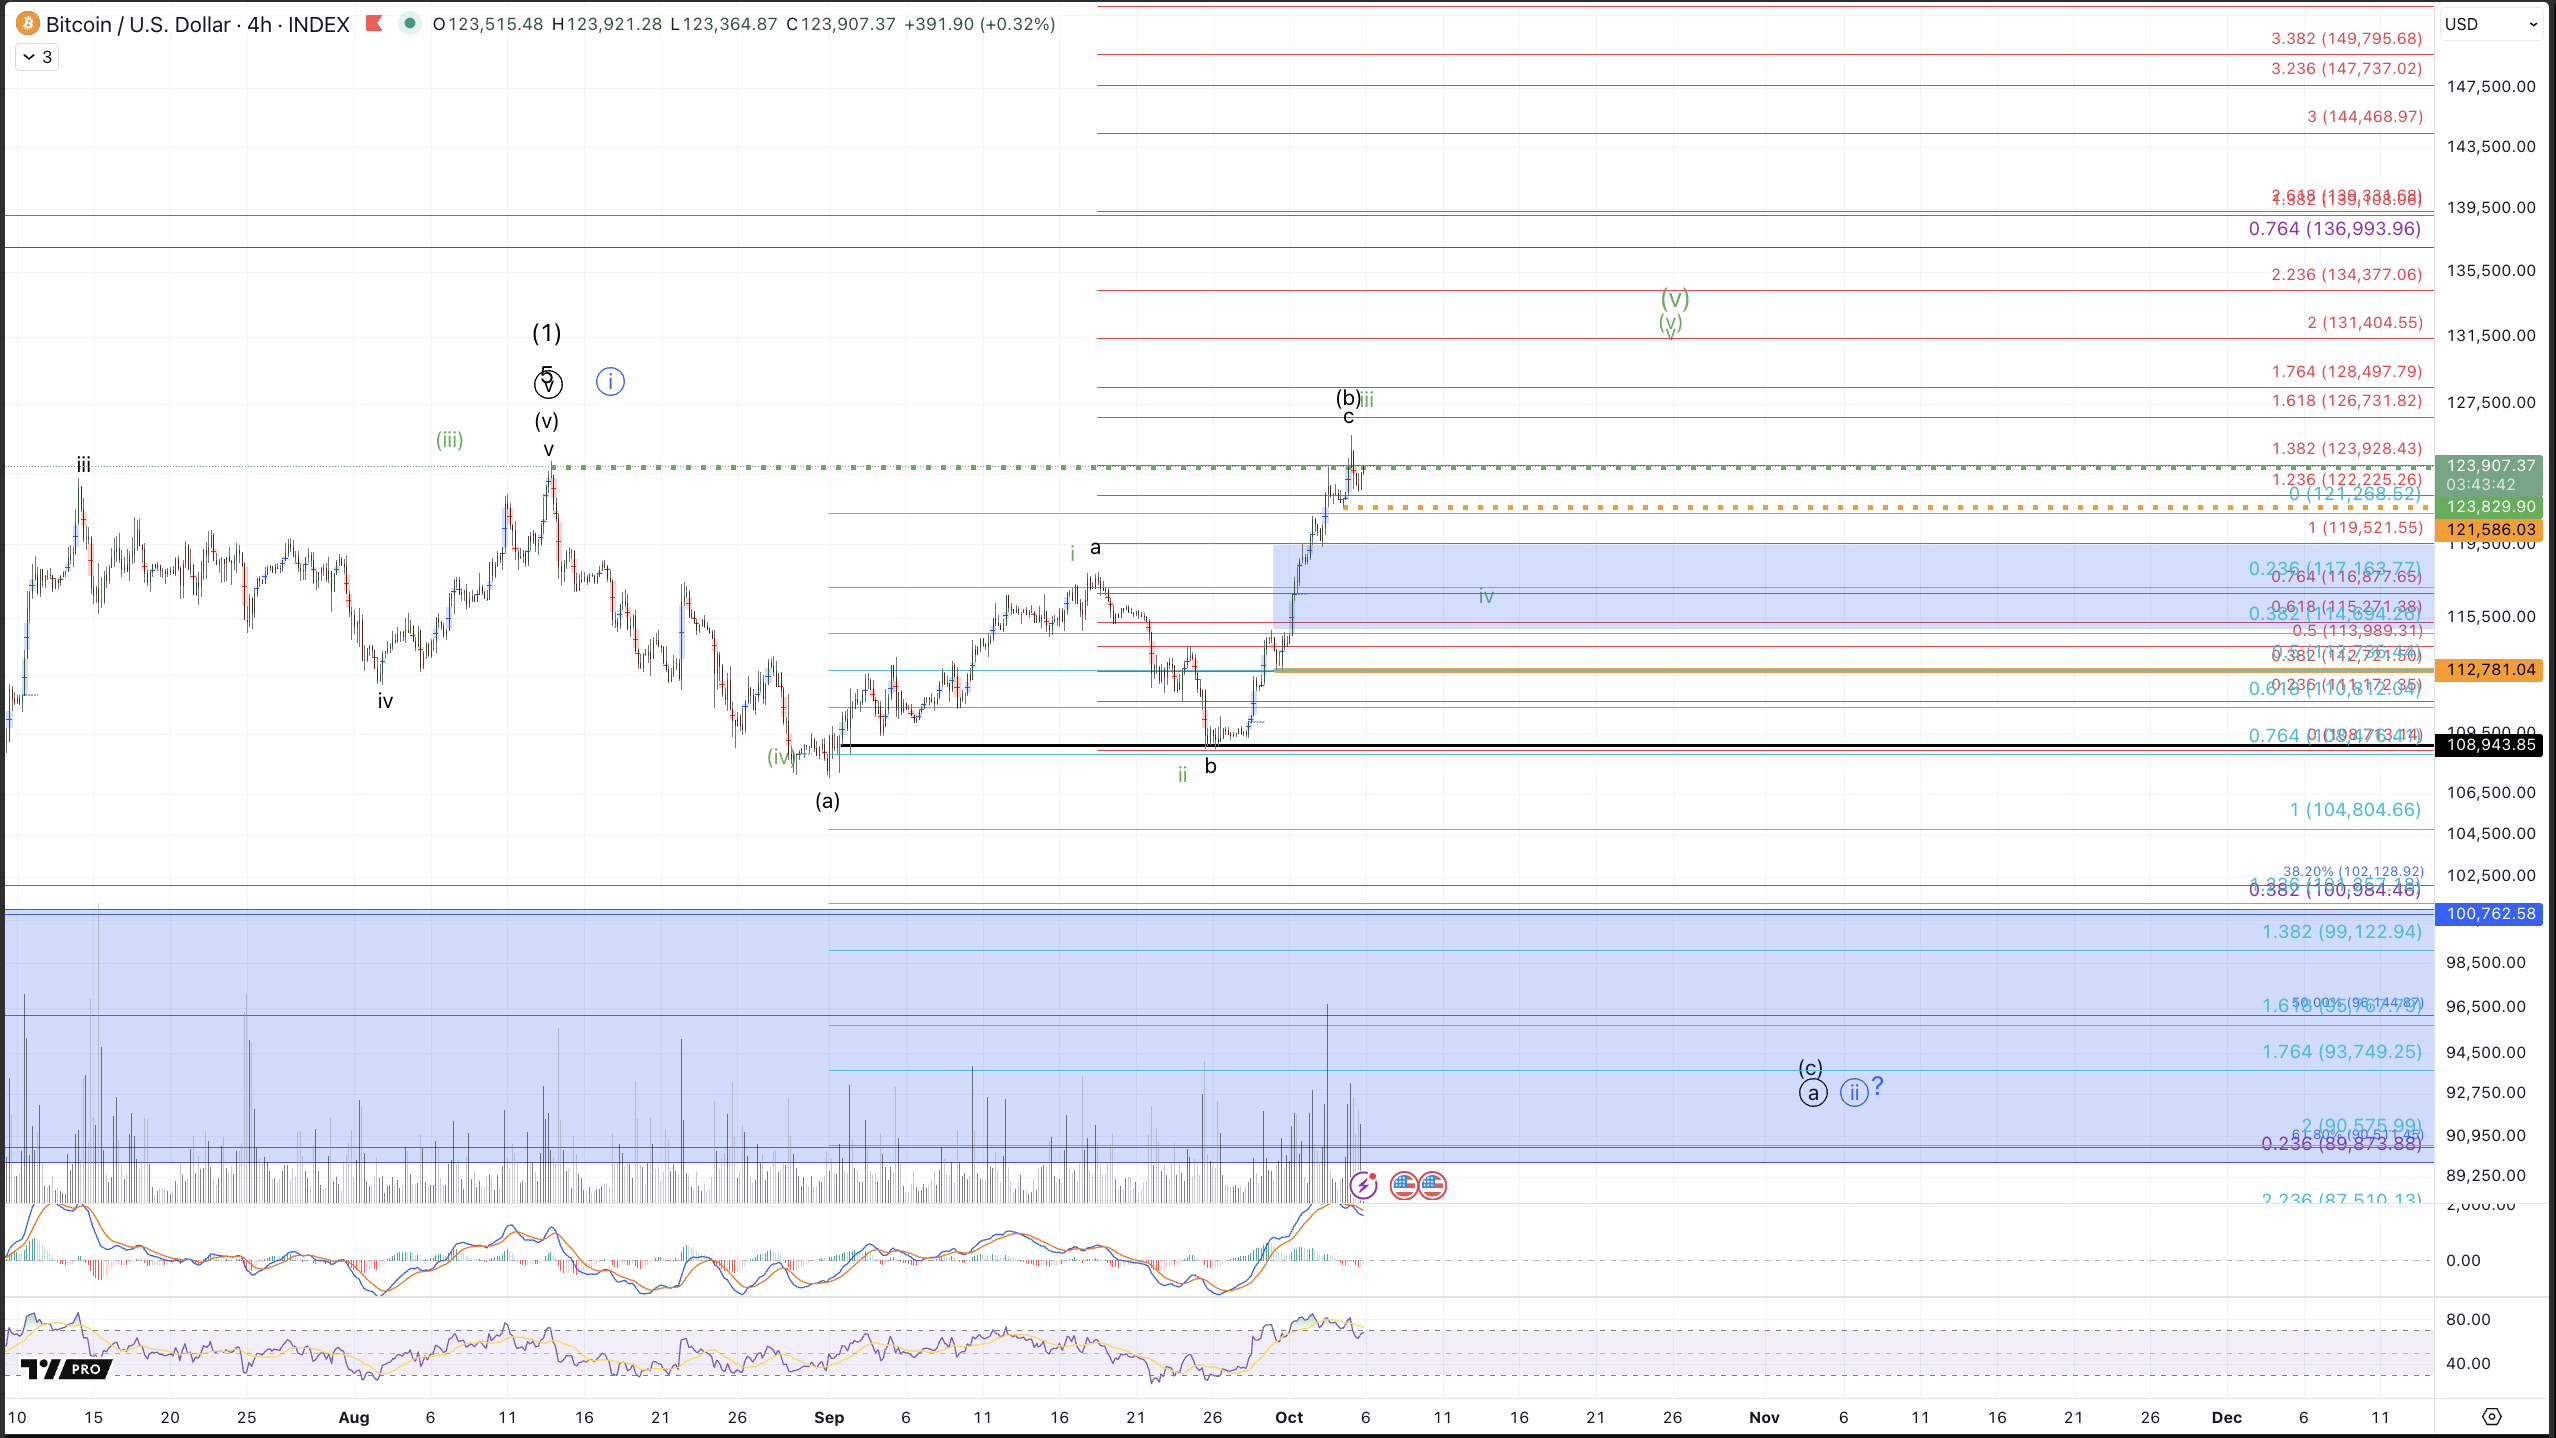This screenshot has height=1438, width=2556.
Task: Select the blue circled 'i' wave label
Action: pyautogui.click(x=610, y=382)
